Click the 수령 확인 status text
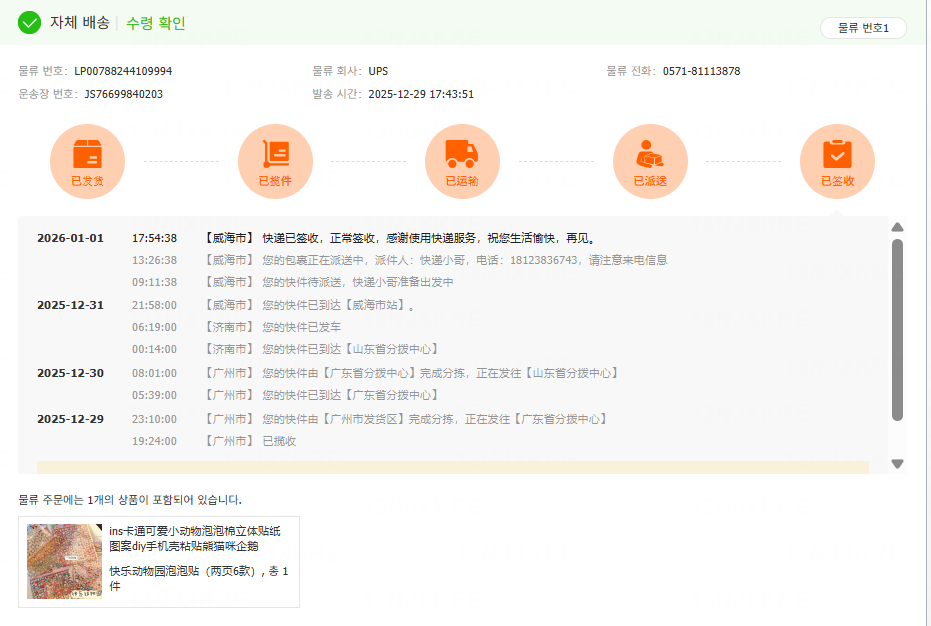Image resolution: width=931 pixels, height=626 pixels. [156, 23]
